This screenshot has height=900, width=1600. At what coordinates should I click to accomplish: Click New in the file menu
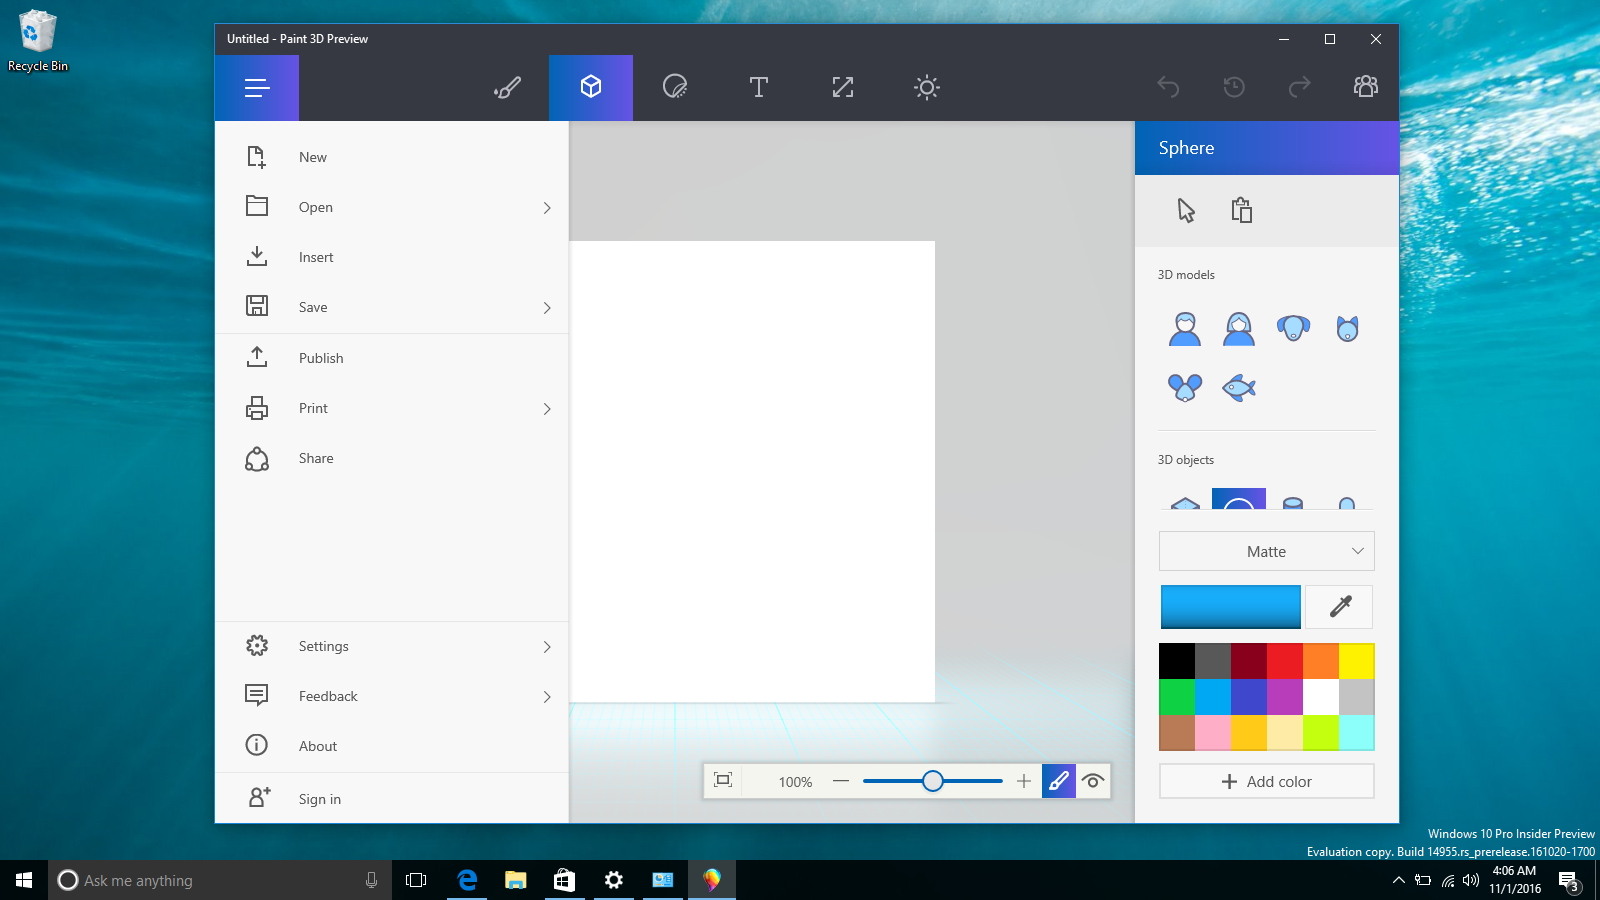[x=313, y=157]
